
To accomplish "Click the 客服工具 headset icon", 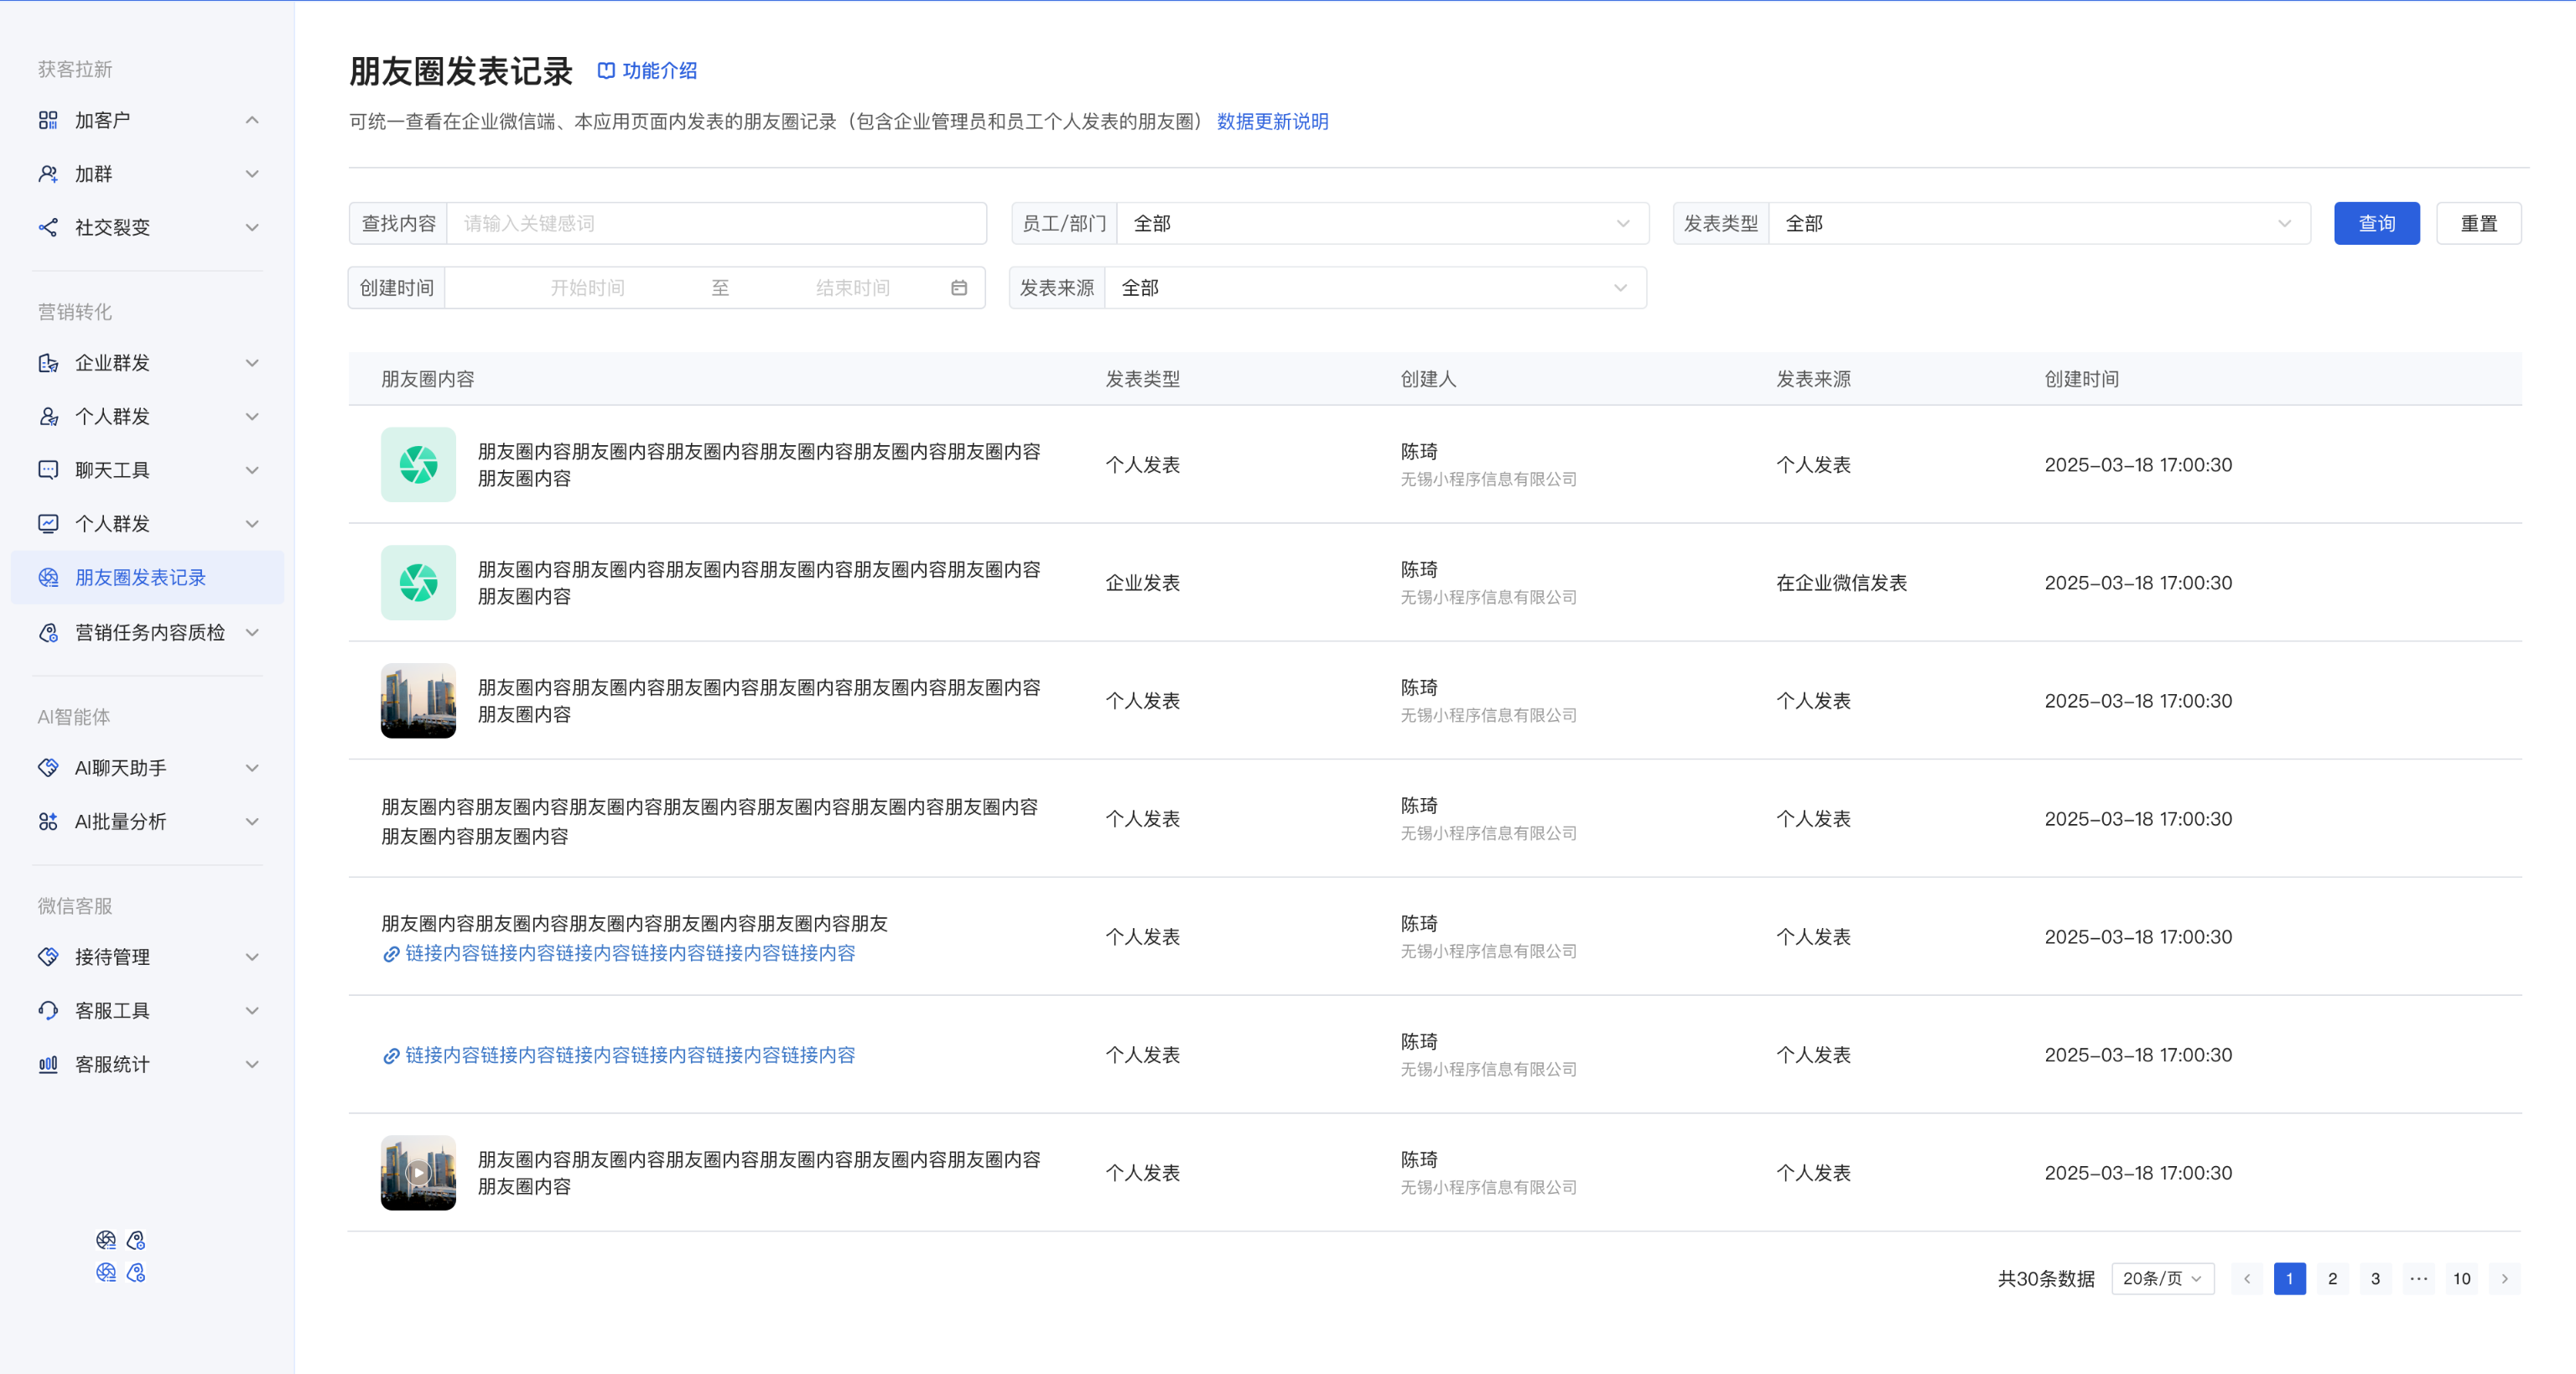I will (x=48, y=1010).
